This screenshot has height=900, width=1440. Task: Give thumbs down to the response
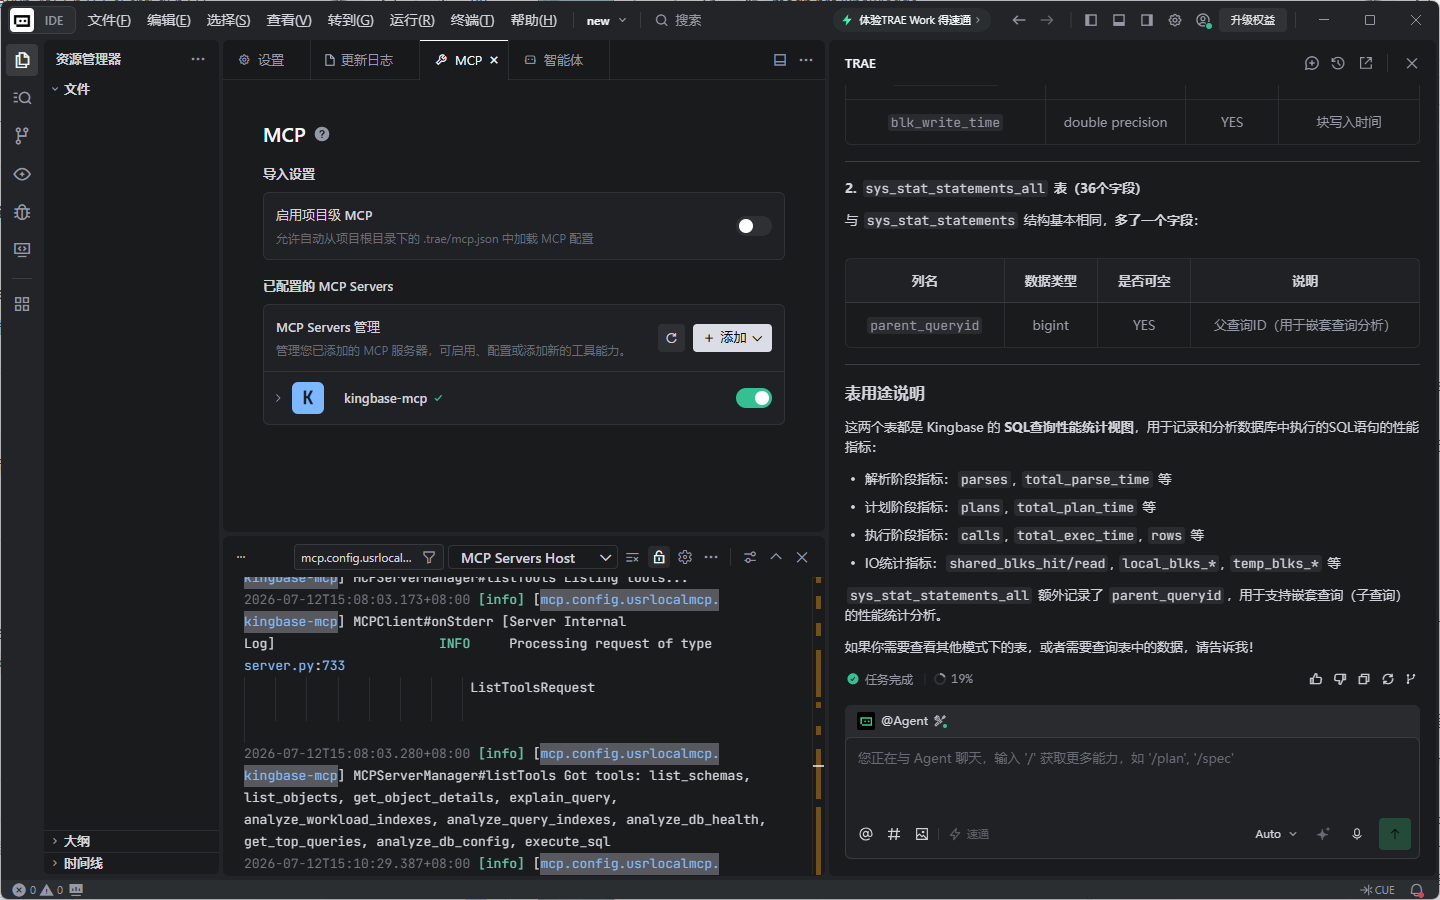point(1340,679)
